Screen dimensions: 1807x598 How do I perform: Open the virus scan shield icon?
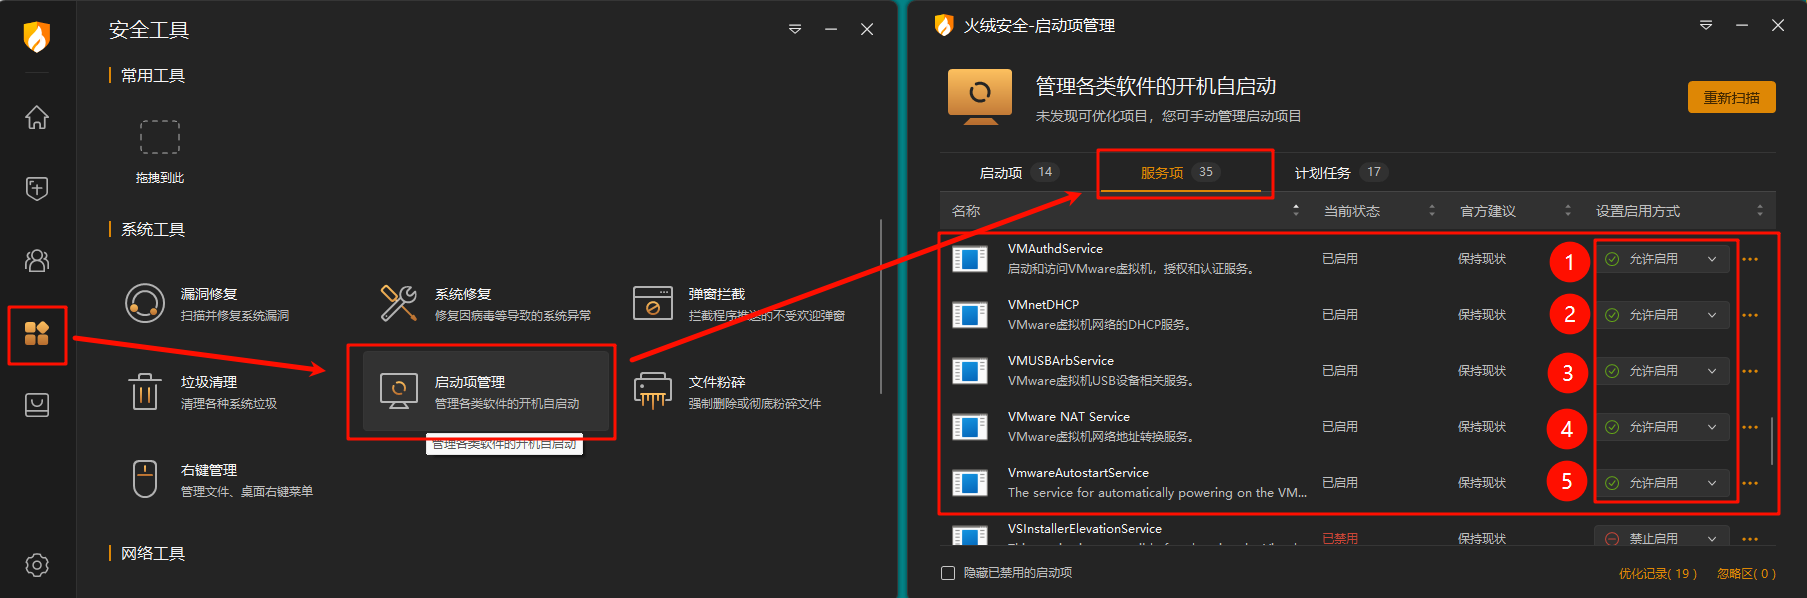click(37, 188)
